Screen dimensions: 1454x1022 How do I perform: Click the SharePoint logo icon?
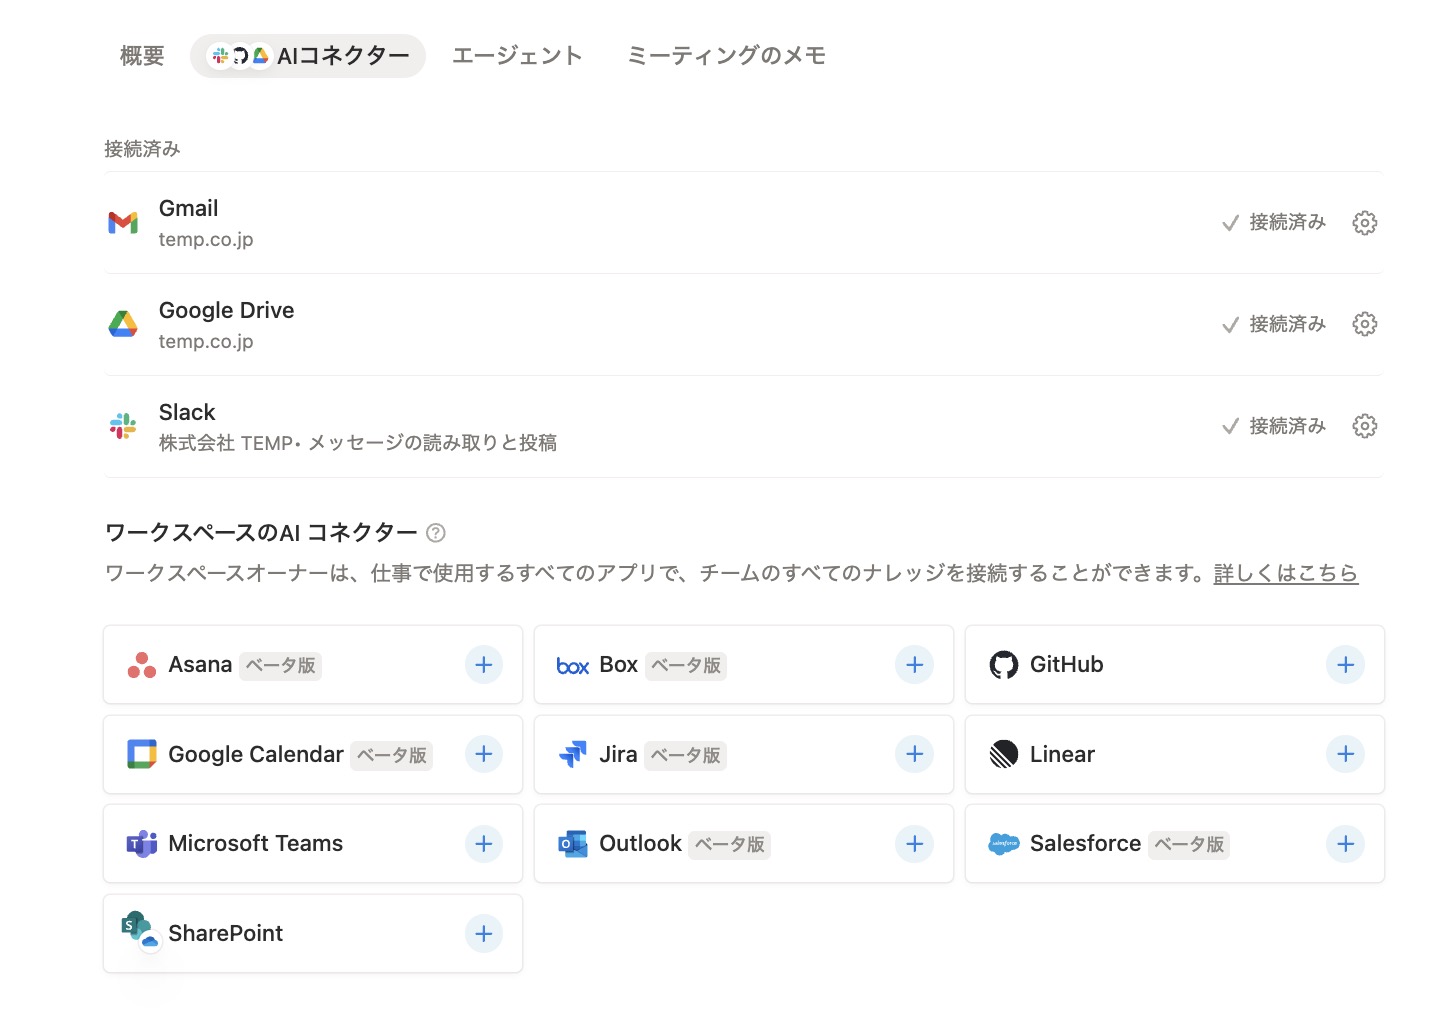coord(140,931)
